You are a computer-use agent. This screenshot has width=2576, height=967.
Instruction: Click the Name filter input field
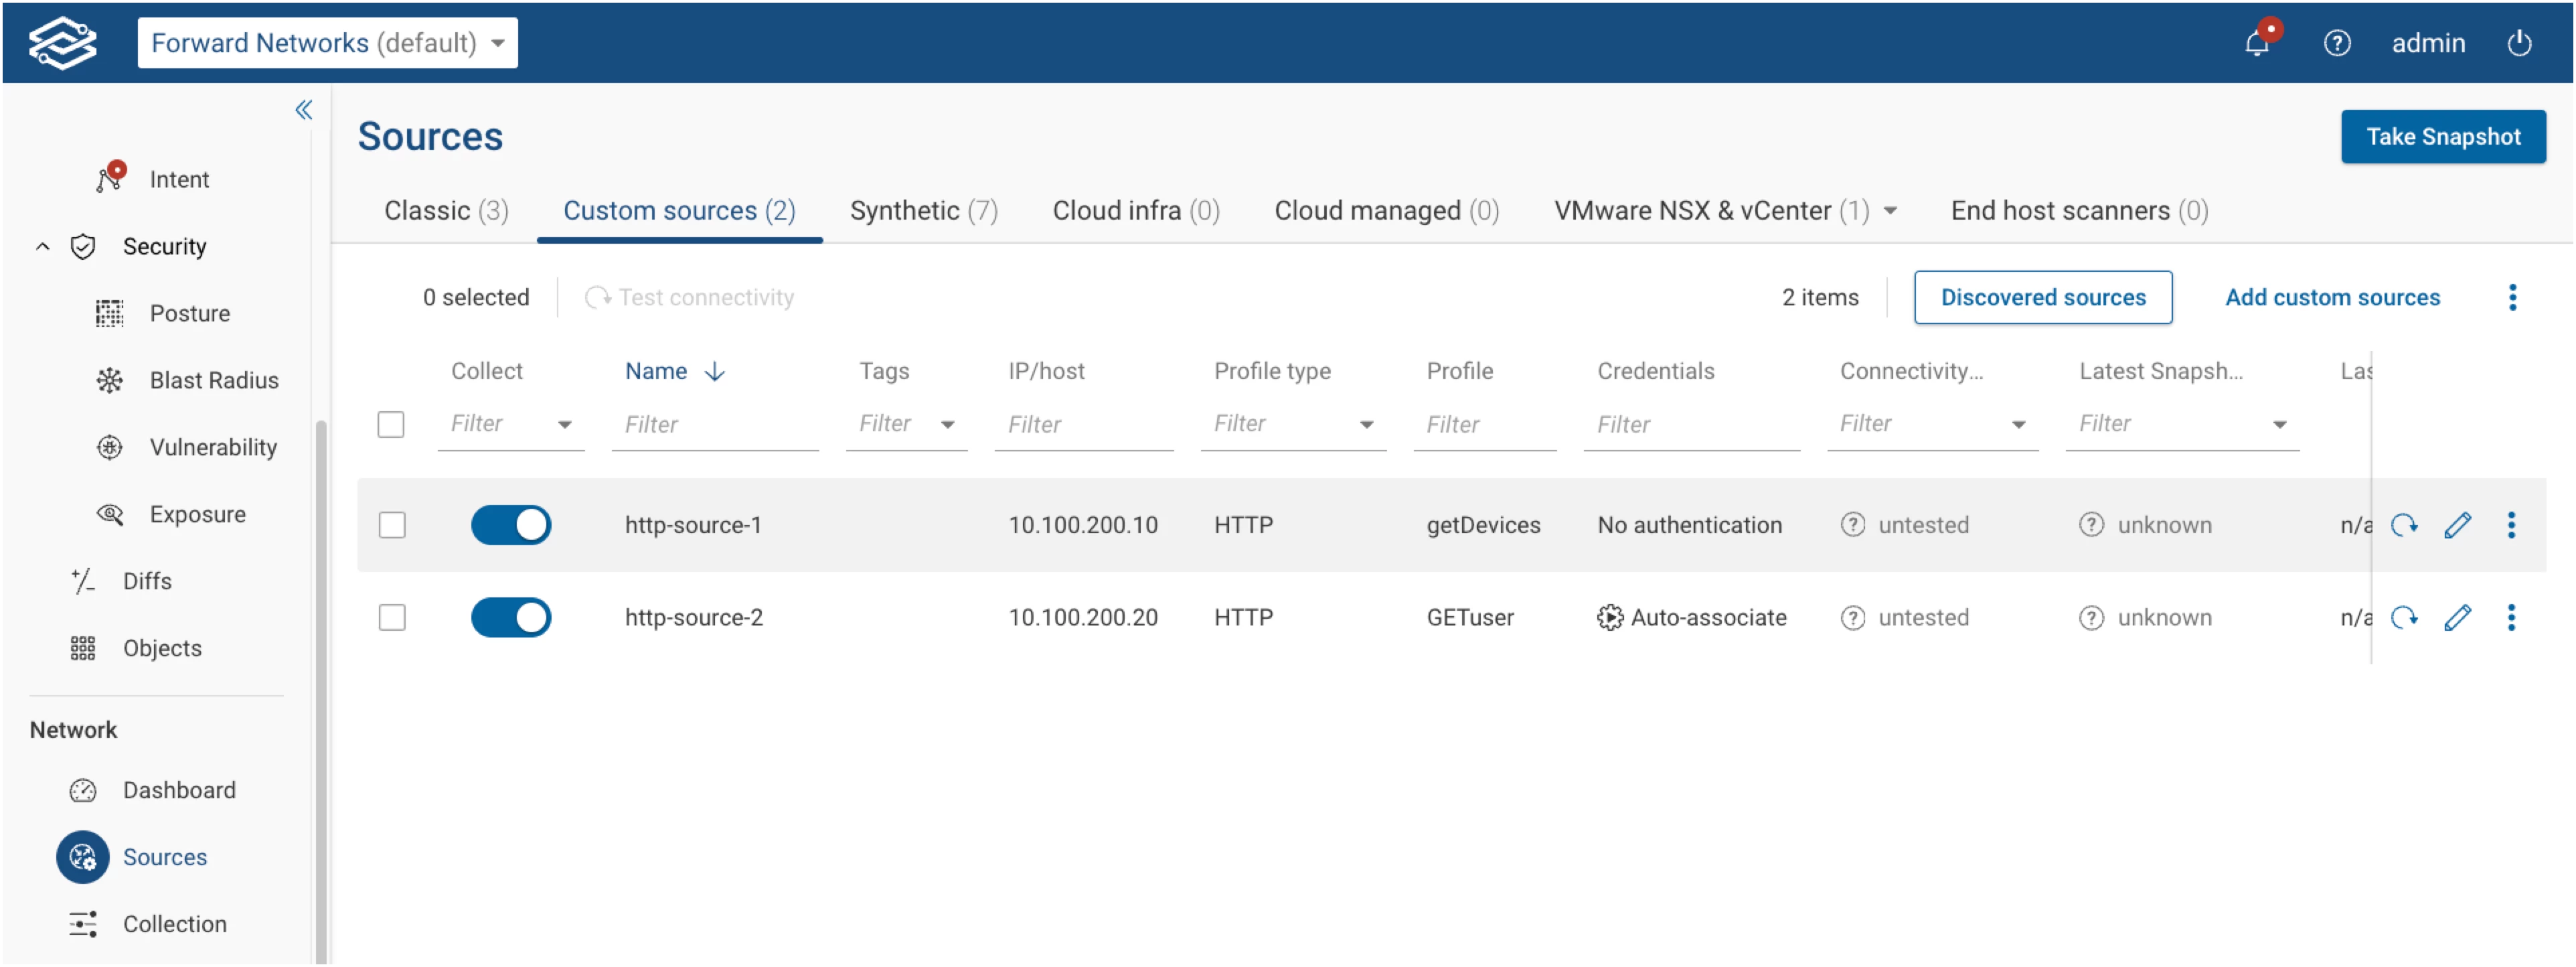pos(715,424)
